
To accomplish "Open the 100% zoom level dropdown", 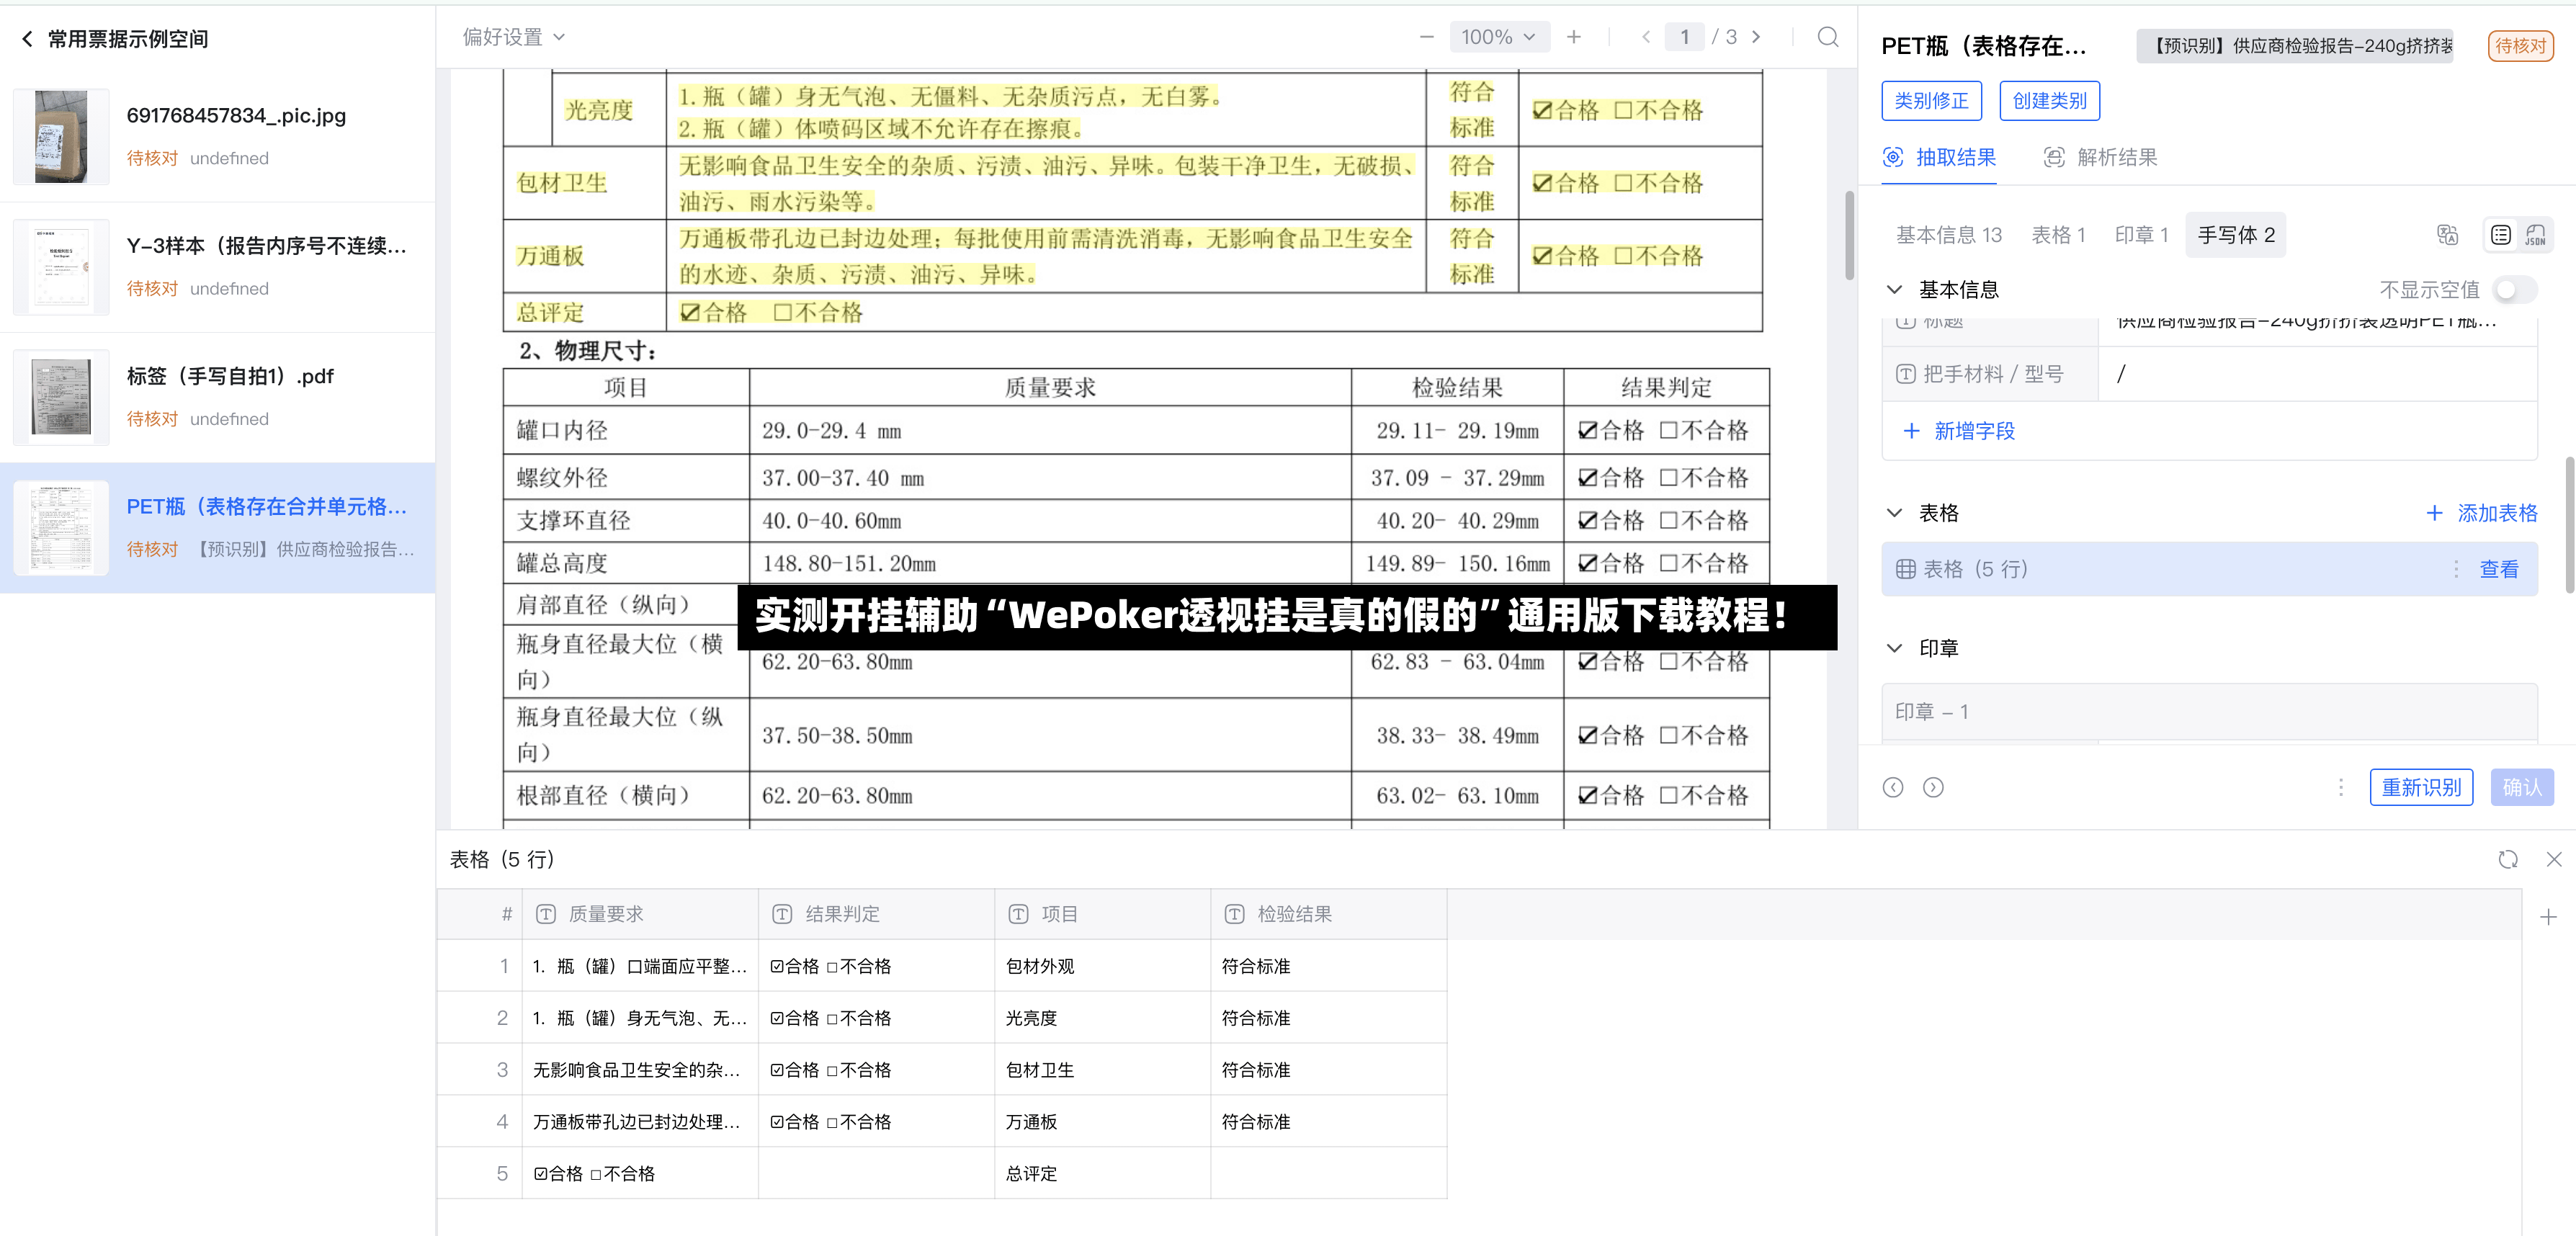I will click(x=1498, y=37).
